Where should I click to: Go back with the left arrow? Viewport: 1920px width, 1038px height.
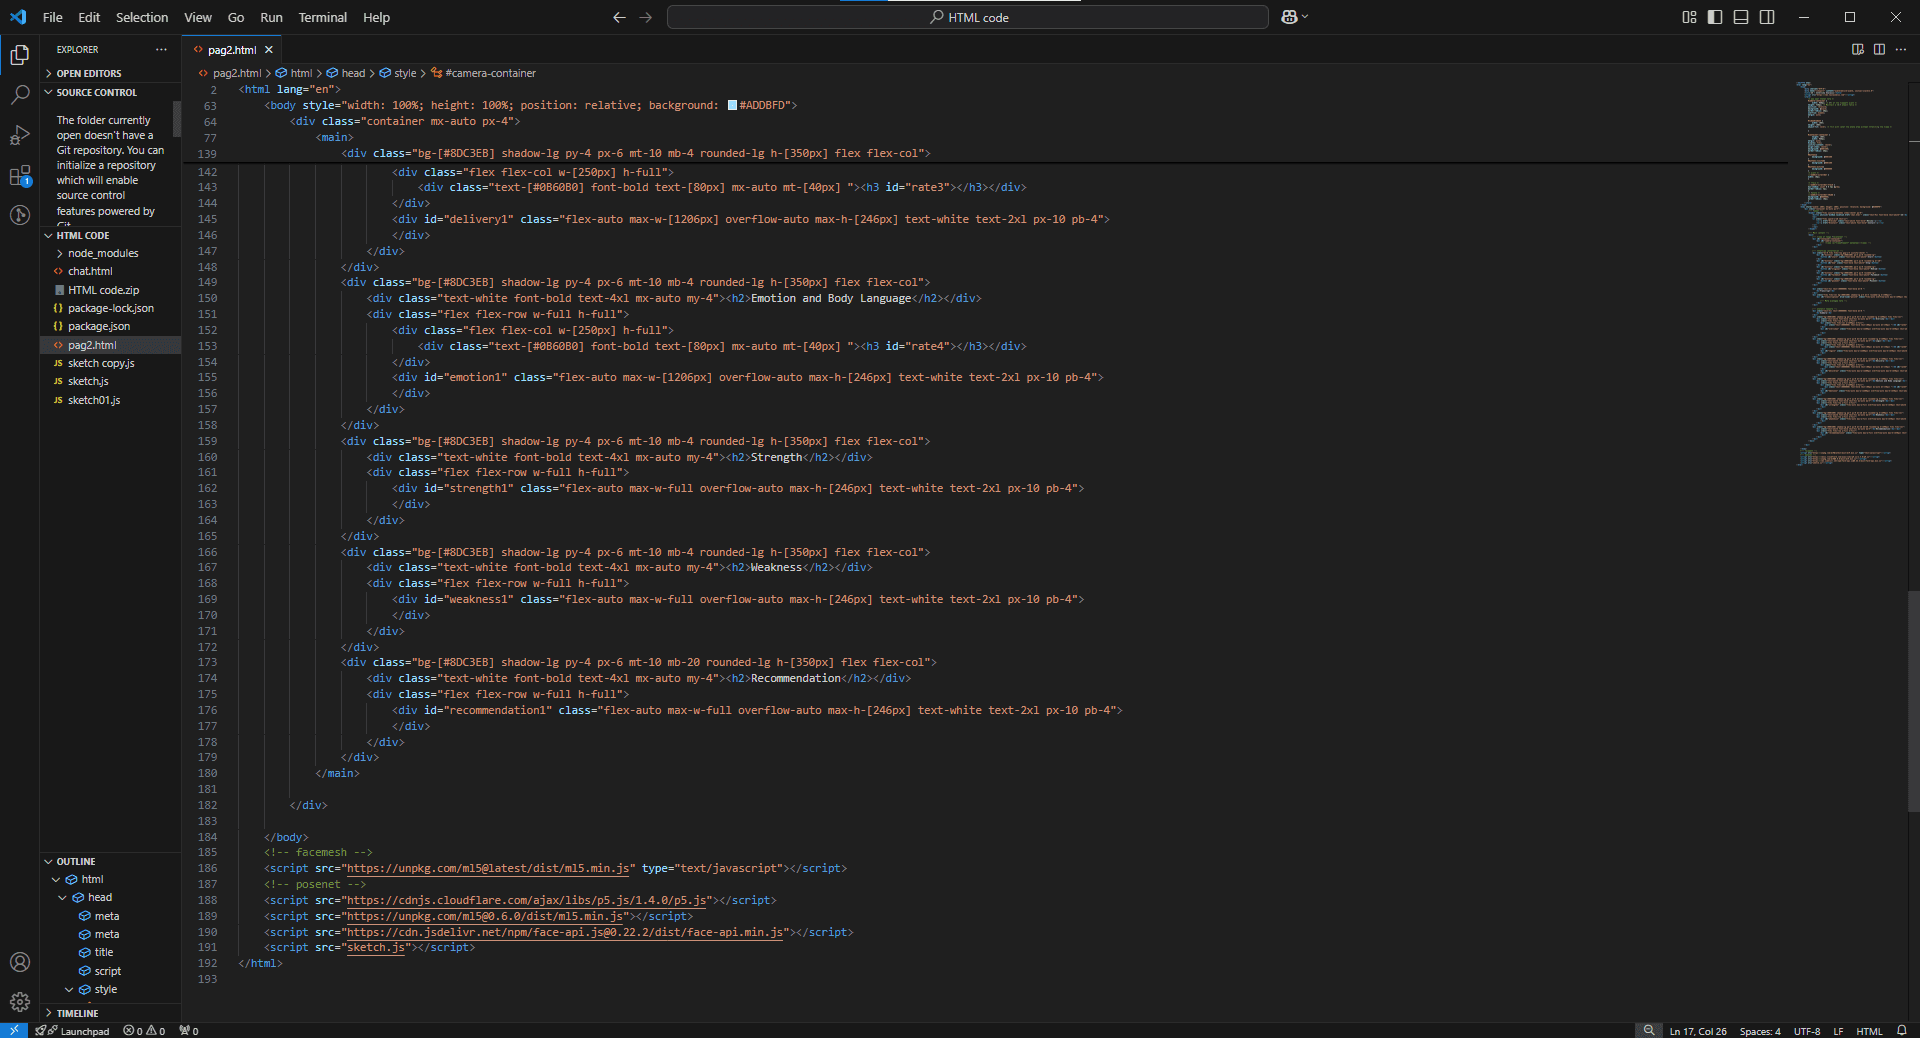click(x=619, y=17)
